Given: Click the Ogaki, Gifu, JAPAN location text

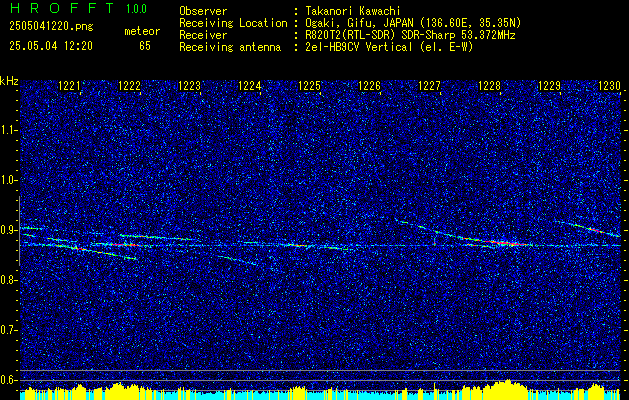Looking at the screenshot, I should coord(413,23).
